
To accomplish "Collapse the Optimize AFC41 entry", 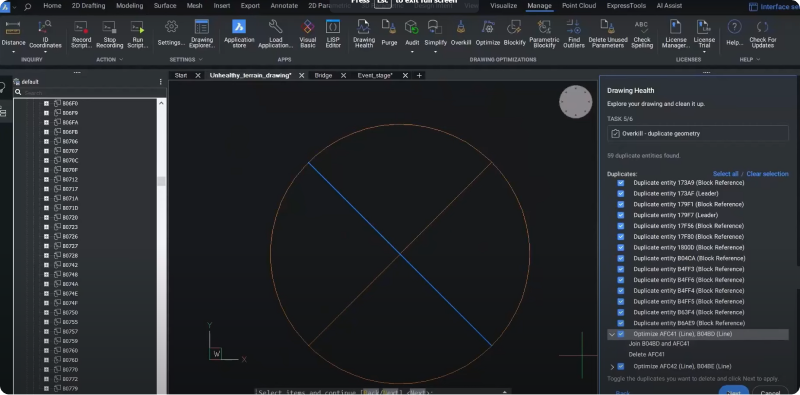I will pos(612,334).
